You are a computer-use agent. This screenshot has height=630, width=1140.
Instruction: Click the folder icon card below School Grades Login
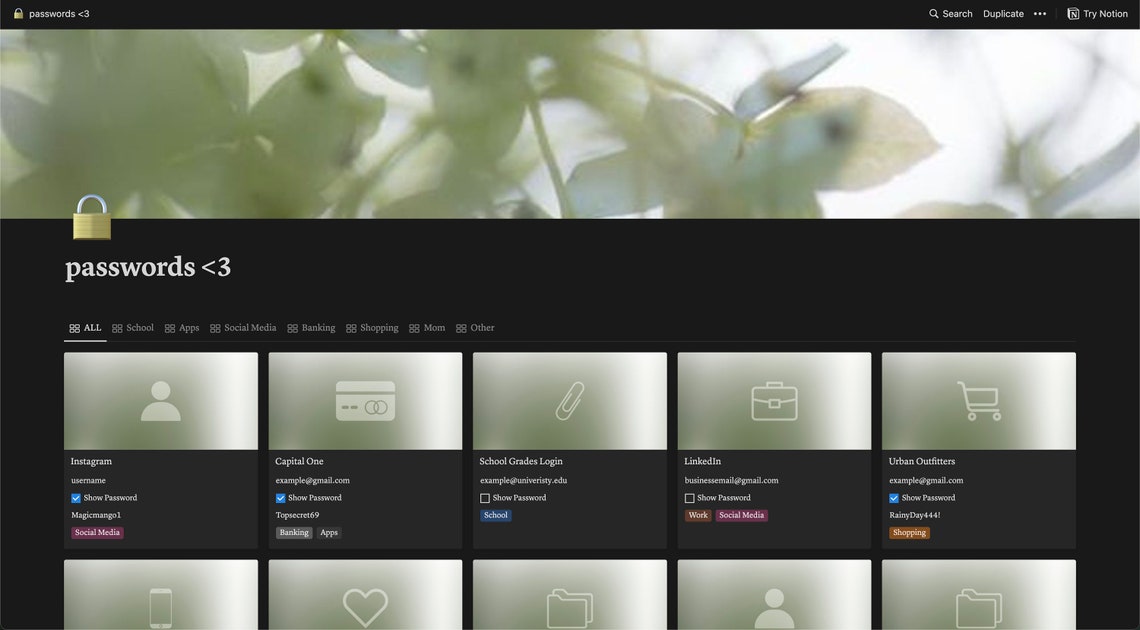(x=569, y=605)
